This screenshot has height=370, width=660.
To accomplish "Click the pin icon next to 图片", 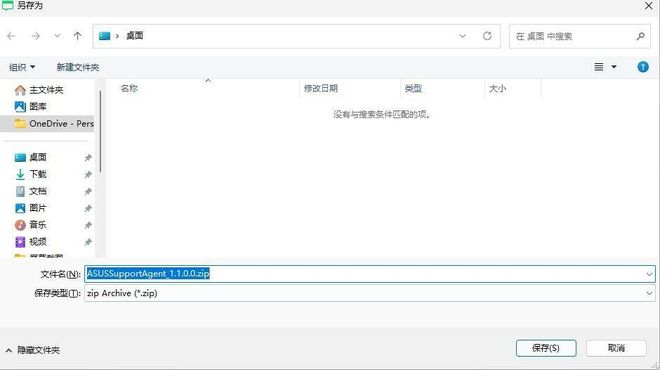I will pyautogui.click(x=88, y=208).
